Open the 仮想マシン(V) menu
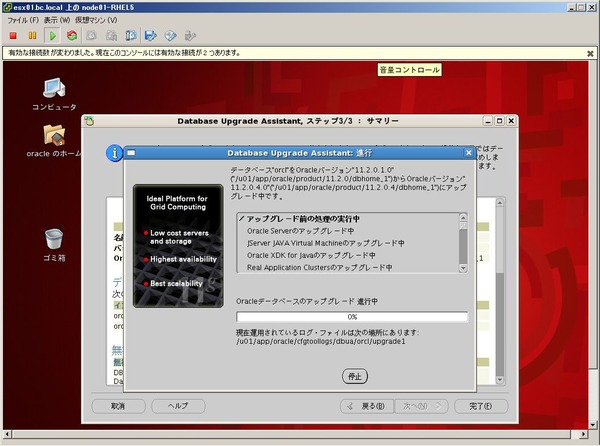The height and width of the screenshot is (446, 600). 96,20
